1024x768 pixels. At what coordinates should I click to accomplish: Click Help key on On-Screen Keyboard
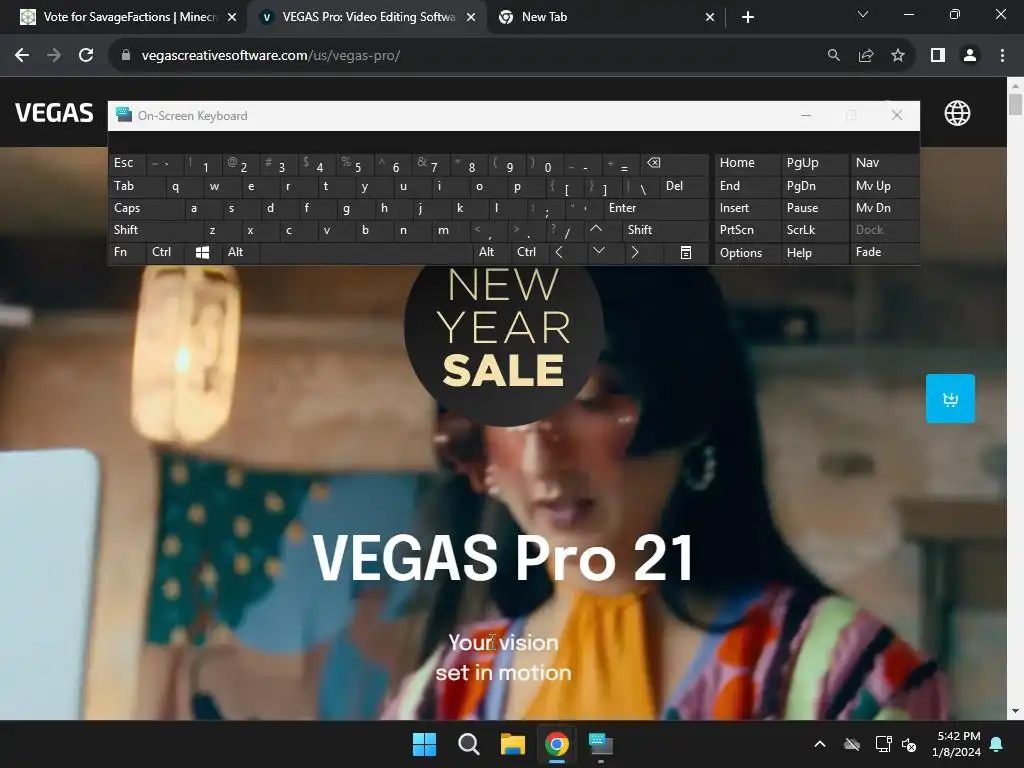point(814,253)
